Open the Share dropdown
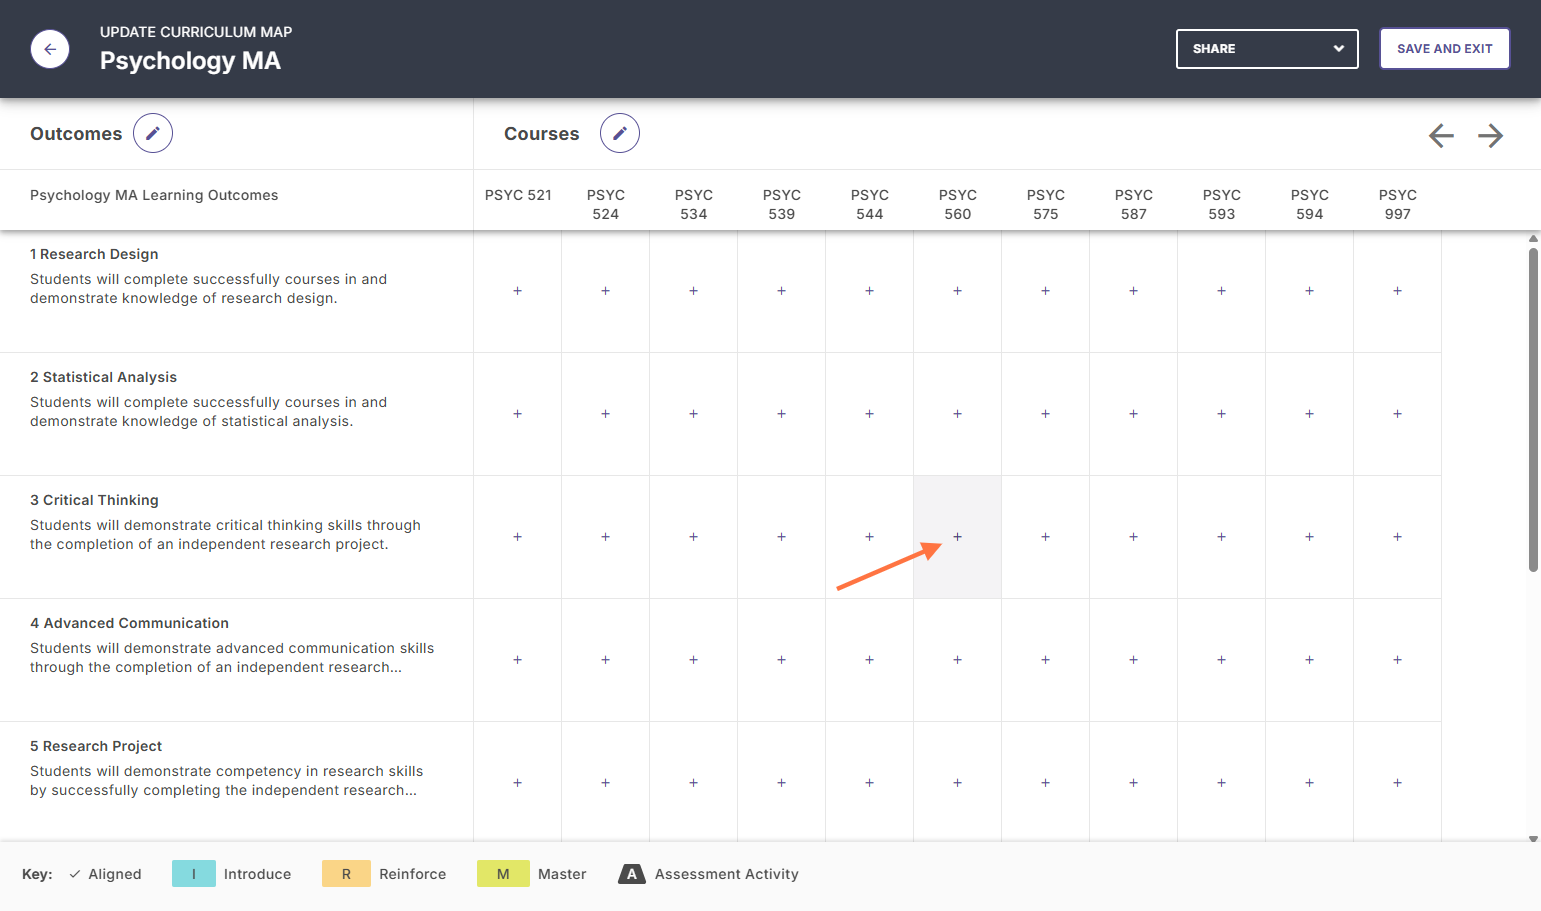Screen dimensions: 1541x911 click(x=1267, y=49)
